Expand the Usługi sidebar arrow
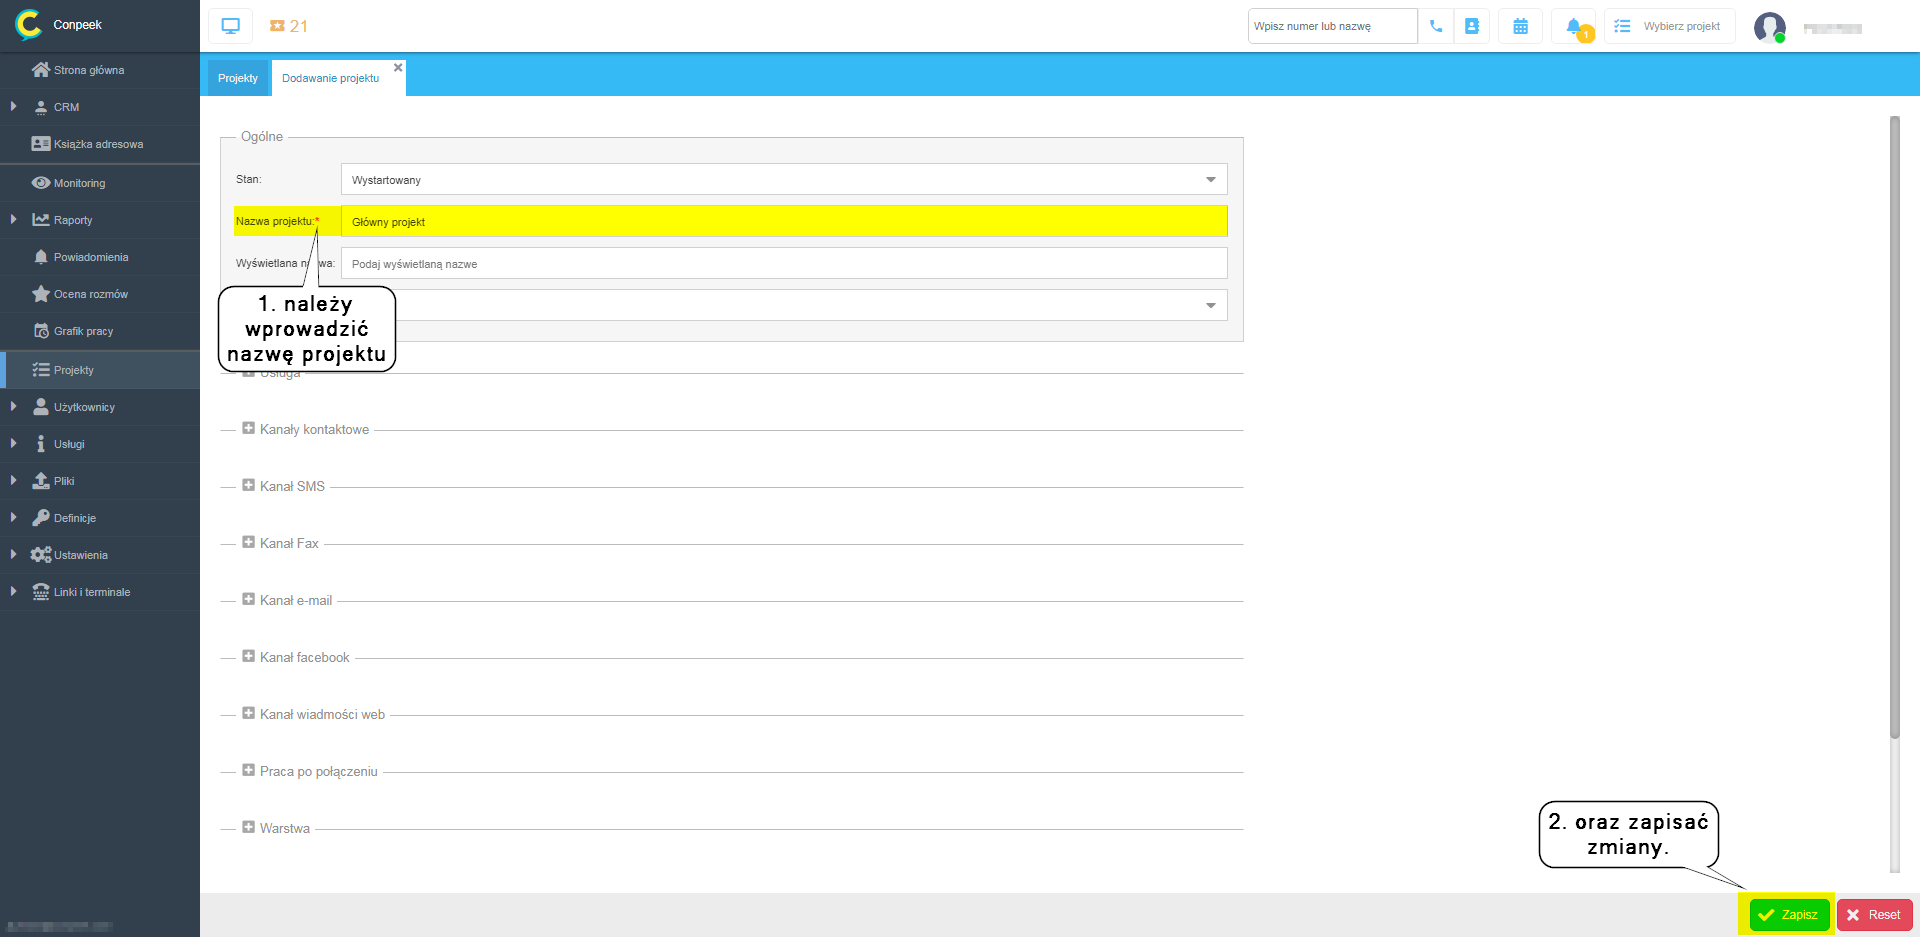This screenshot has height=937, width=1920. 13,443
